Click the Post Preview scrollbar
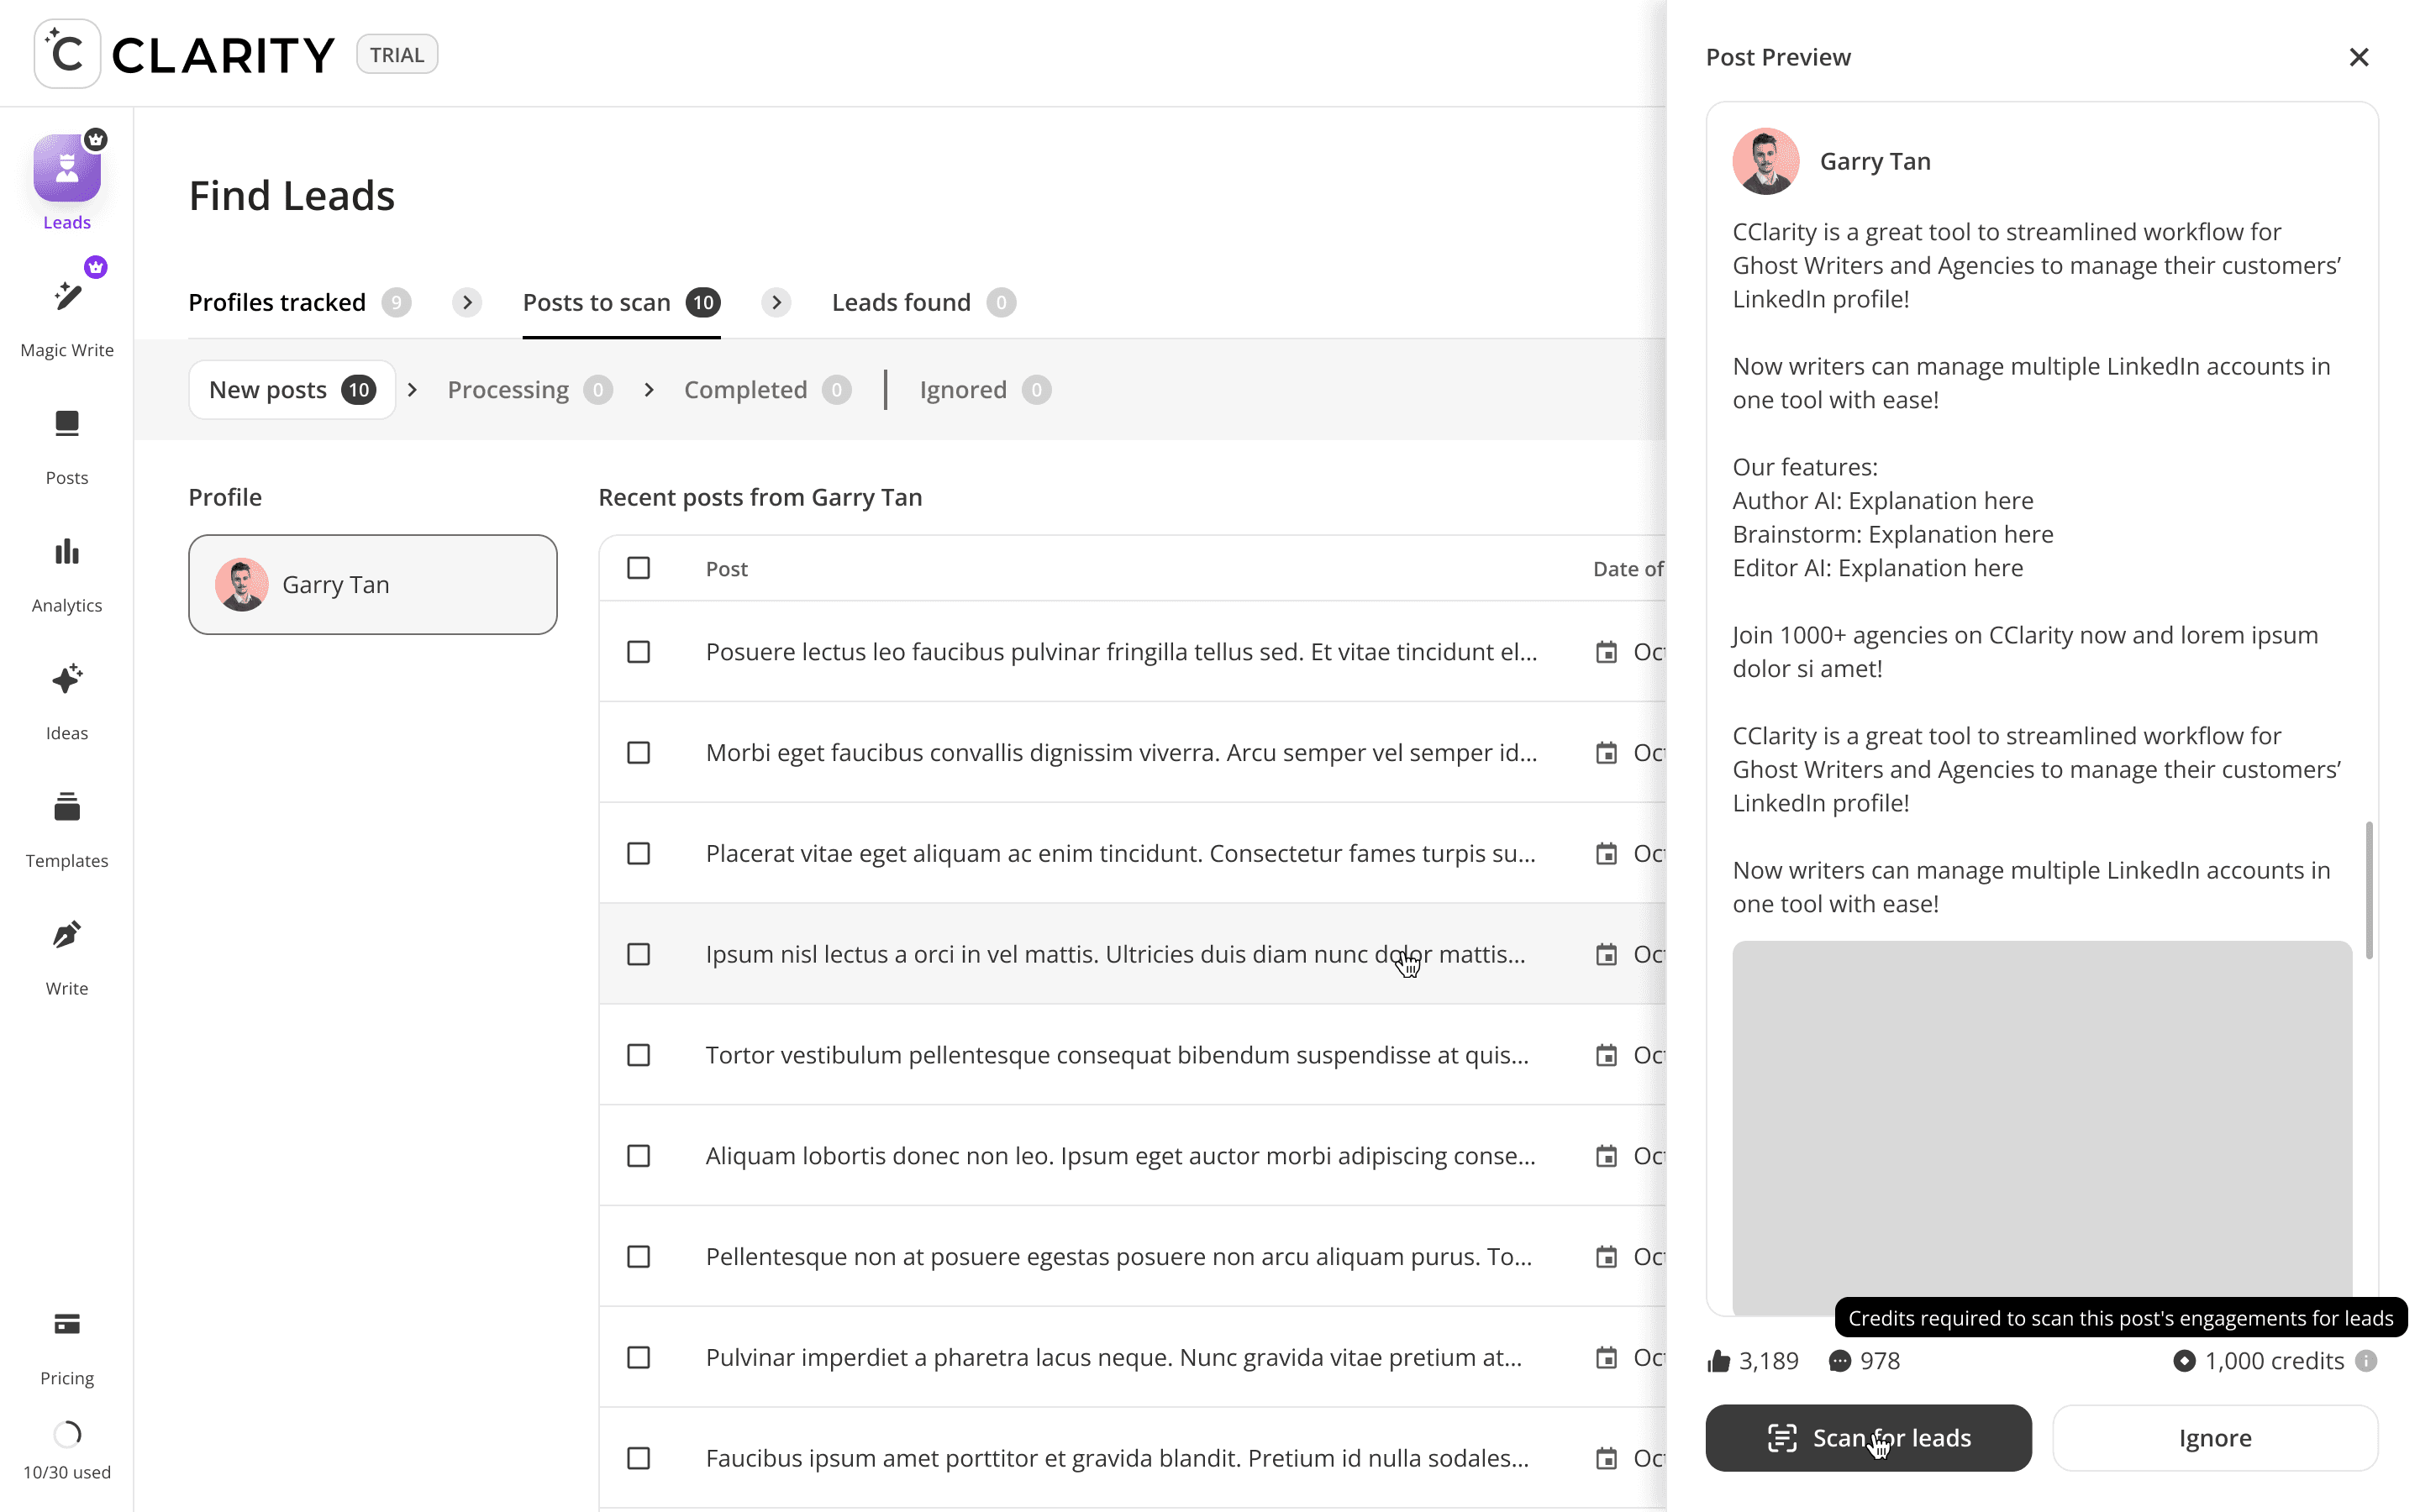2420x1512 pixels. pyautogui.click(x=2368, y=890)
